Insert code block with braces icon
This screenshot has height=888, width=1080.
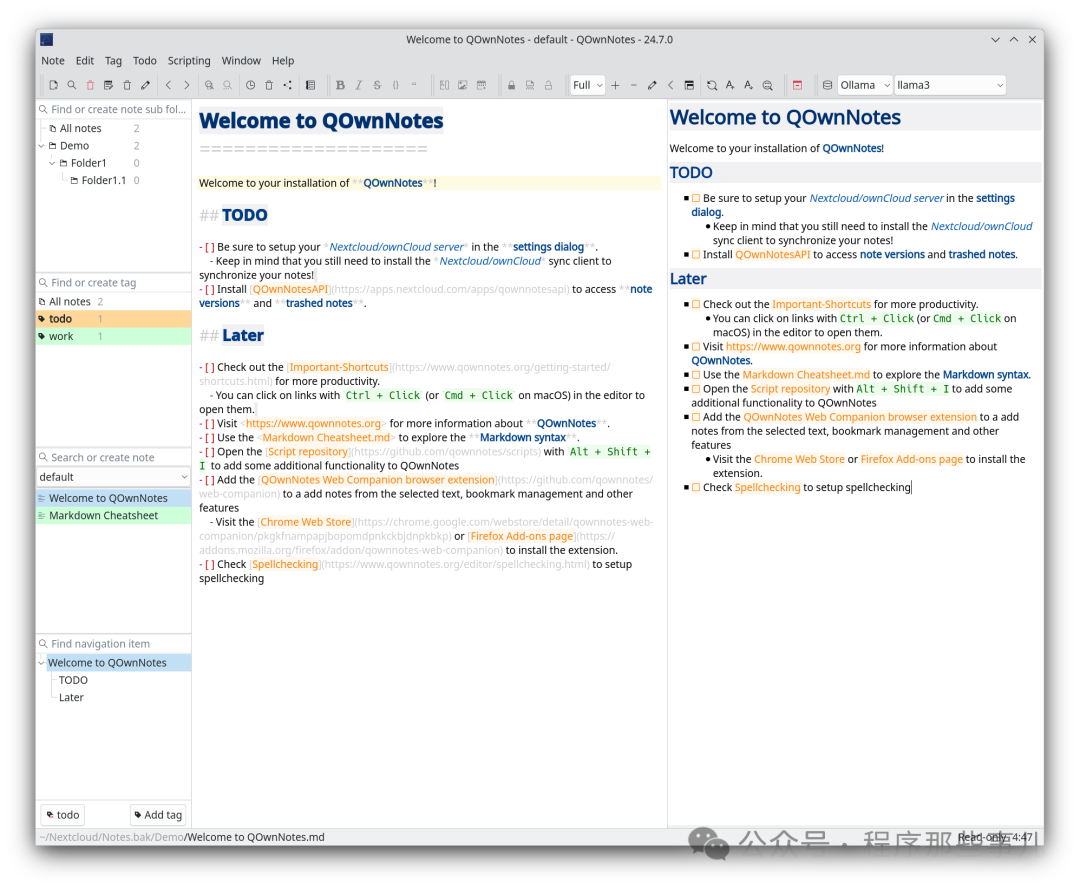395,85
